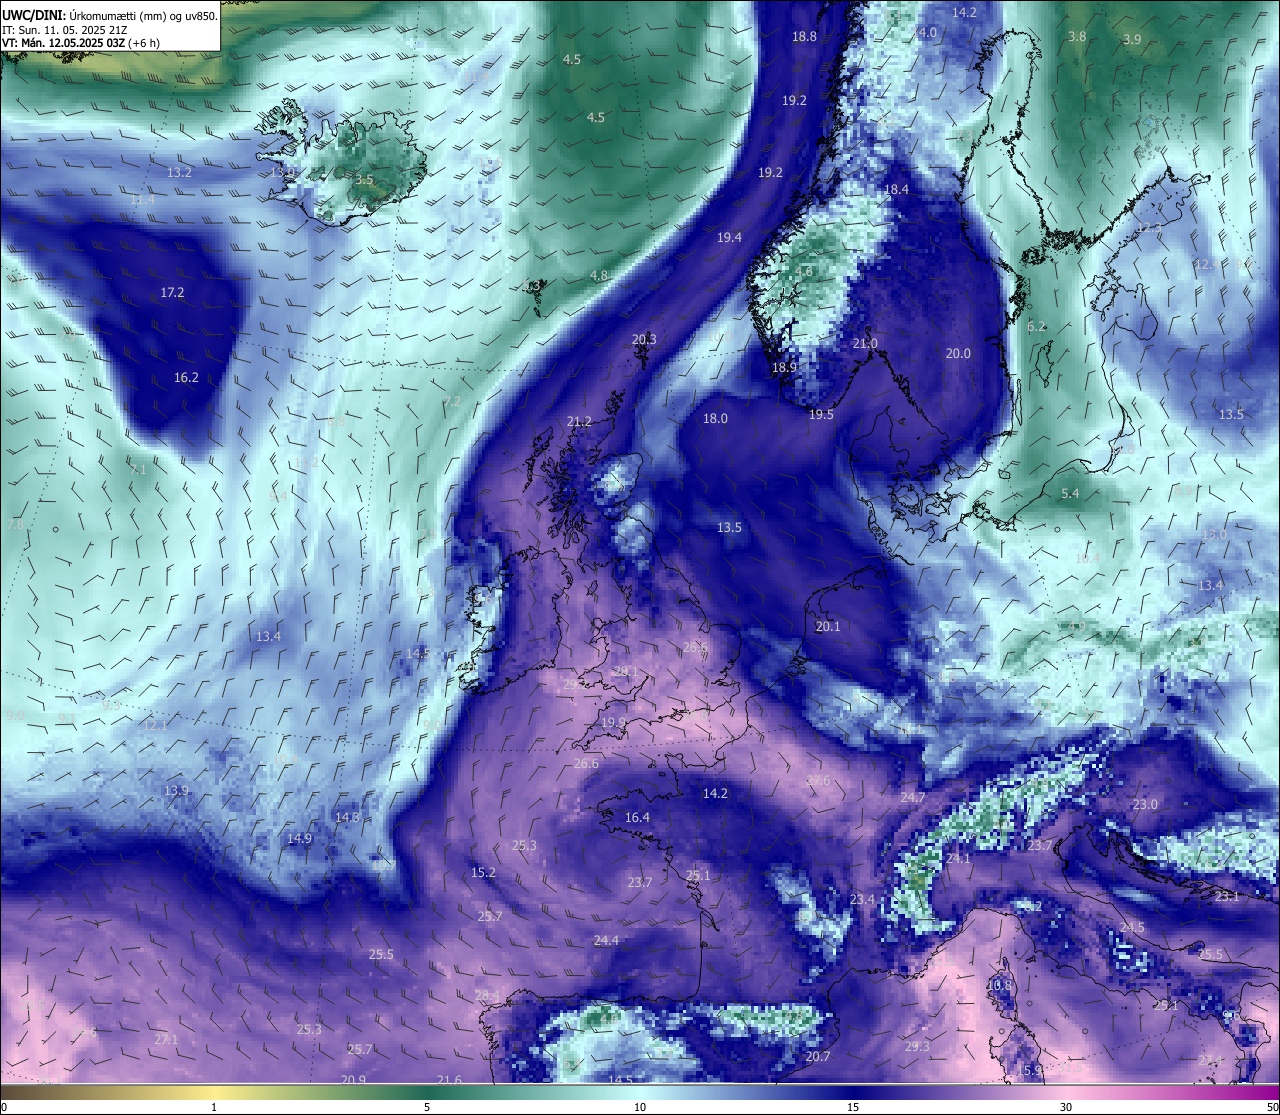Click the 27.1 value in the bottom-left corner
Screen dimensions: 1280x1115
click(166, 1040)
